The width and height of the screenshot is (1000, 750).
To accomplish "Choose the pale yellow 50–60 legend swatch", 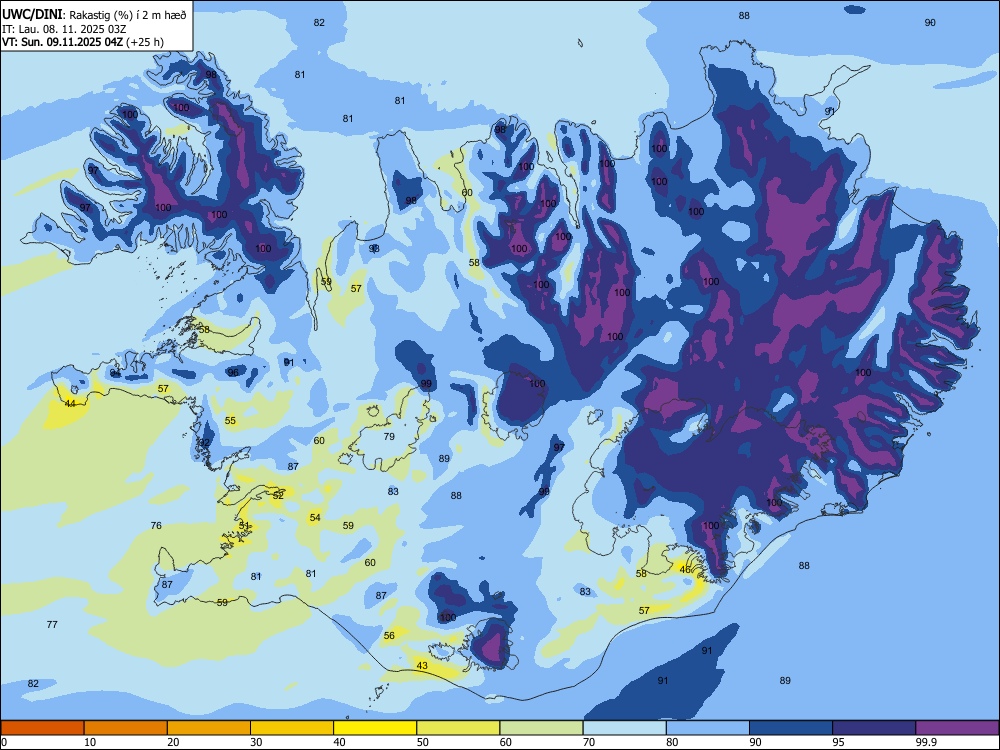I will click(x=458, y=728).
